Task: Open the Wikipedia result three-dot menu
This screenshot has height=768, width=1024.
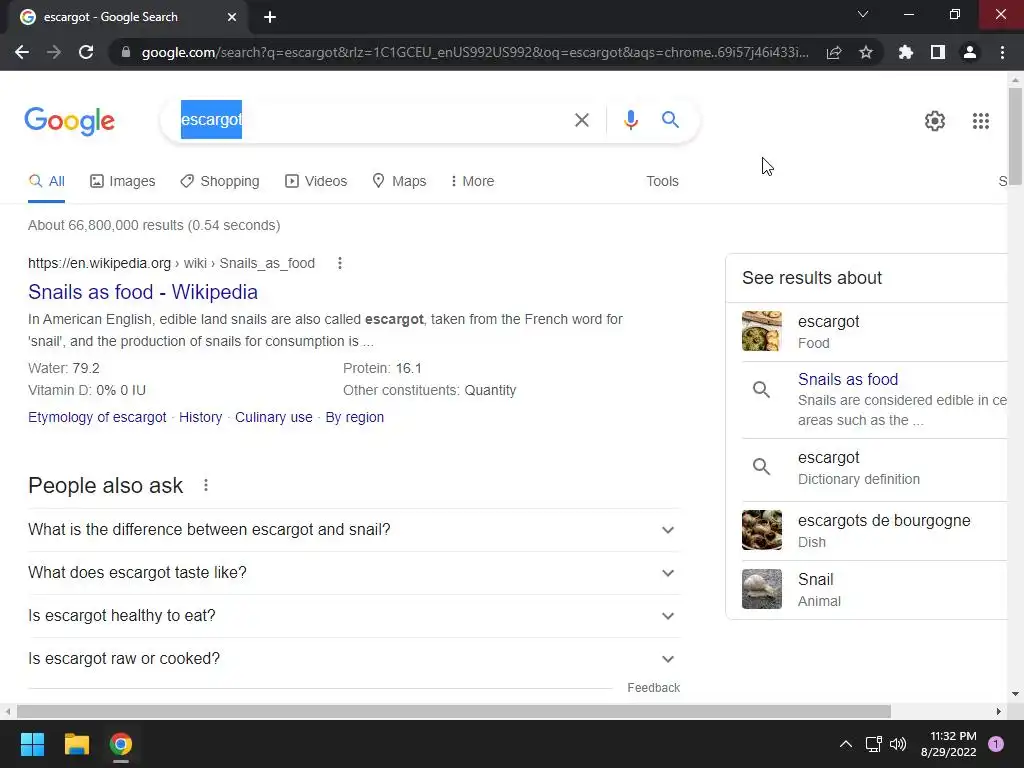Action: click(x=340, y=263)
